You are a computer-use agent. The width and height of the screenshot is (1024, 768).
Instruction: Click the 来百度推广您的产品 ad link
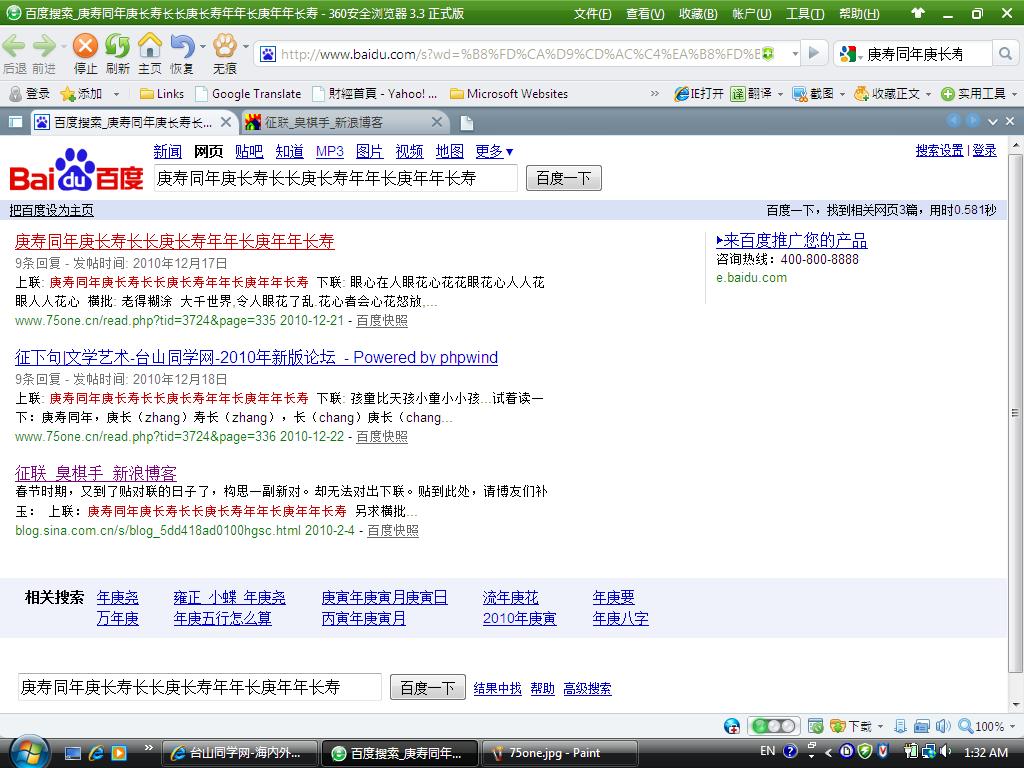pyautogui.click(x=792, y=241)
